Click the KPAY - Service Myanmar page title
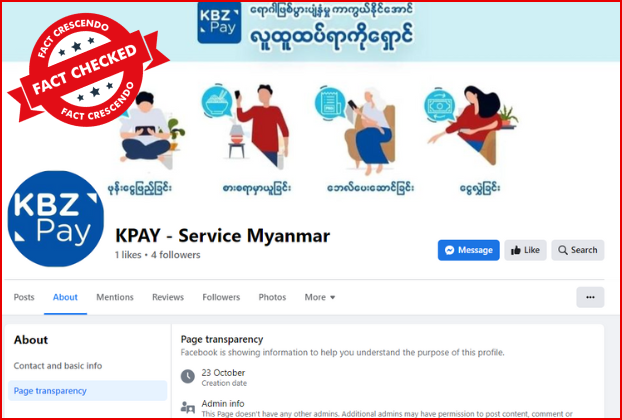The height and width of the screenshot is (420, 622). point(222,236)
